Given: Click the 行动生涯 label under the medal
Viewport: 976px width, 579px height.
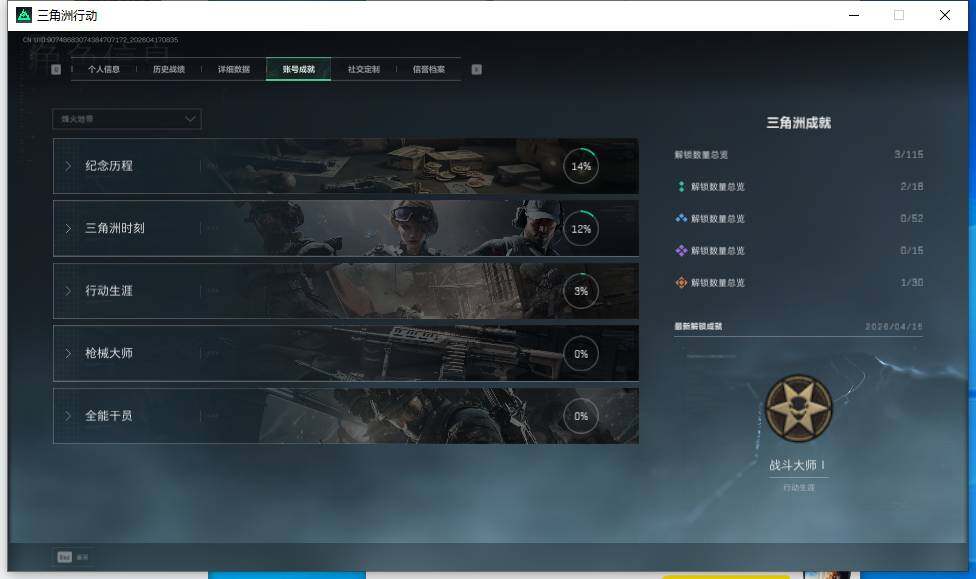Looking at the screenshot, I should [x=799, y=487].
